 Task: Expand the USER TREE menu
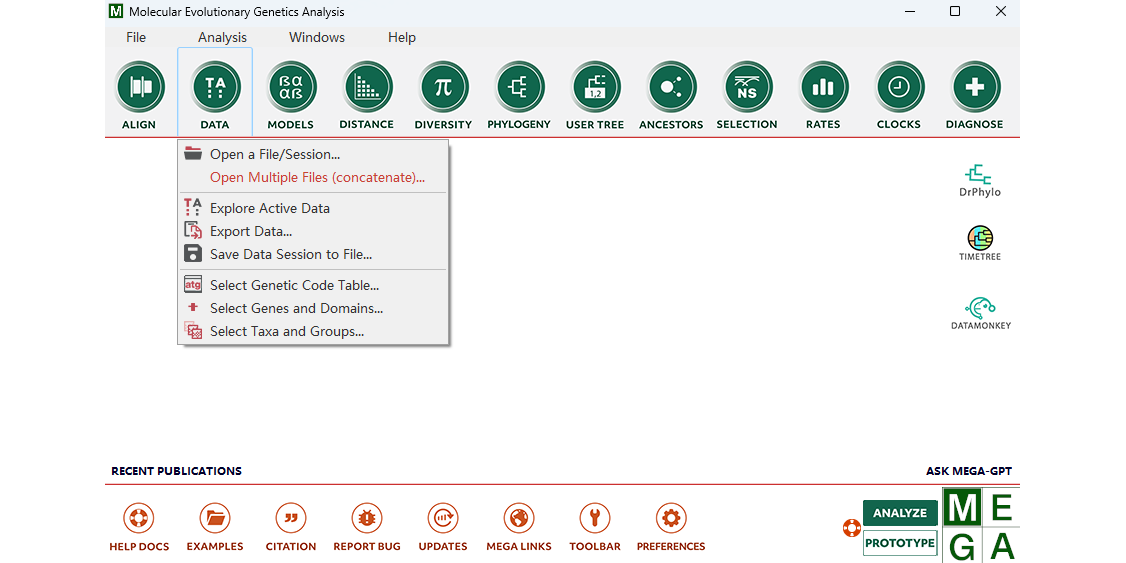[x=595, y=88]
